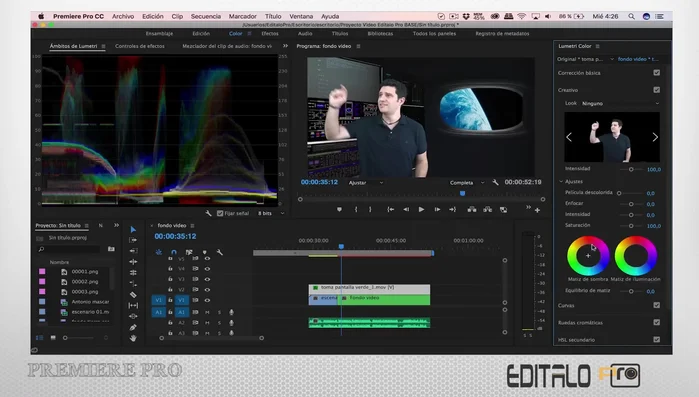Open Look dropdown set to Ninguno
Image resolution: width=699 pixels, height=397 pixels.
[x=620, y=103]
